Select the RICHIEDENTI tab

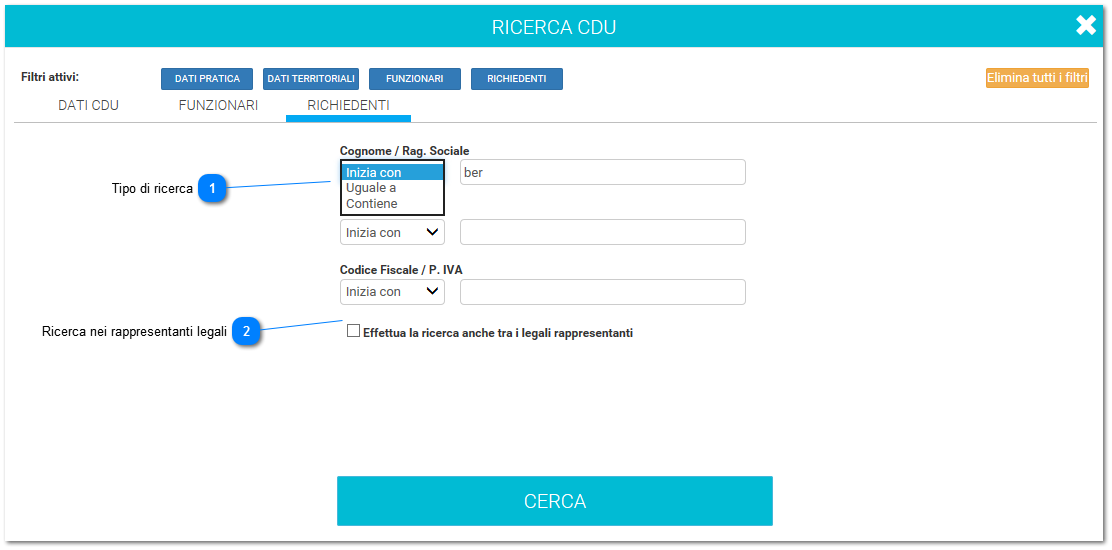348,106
